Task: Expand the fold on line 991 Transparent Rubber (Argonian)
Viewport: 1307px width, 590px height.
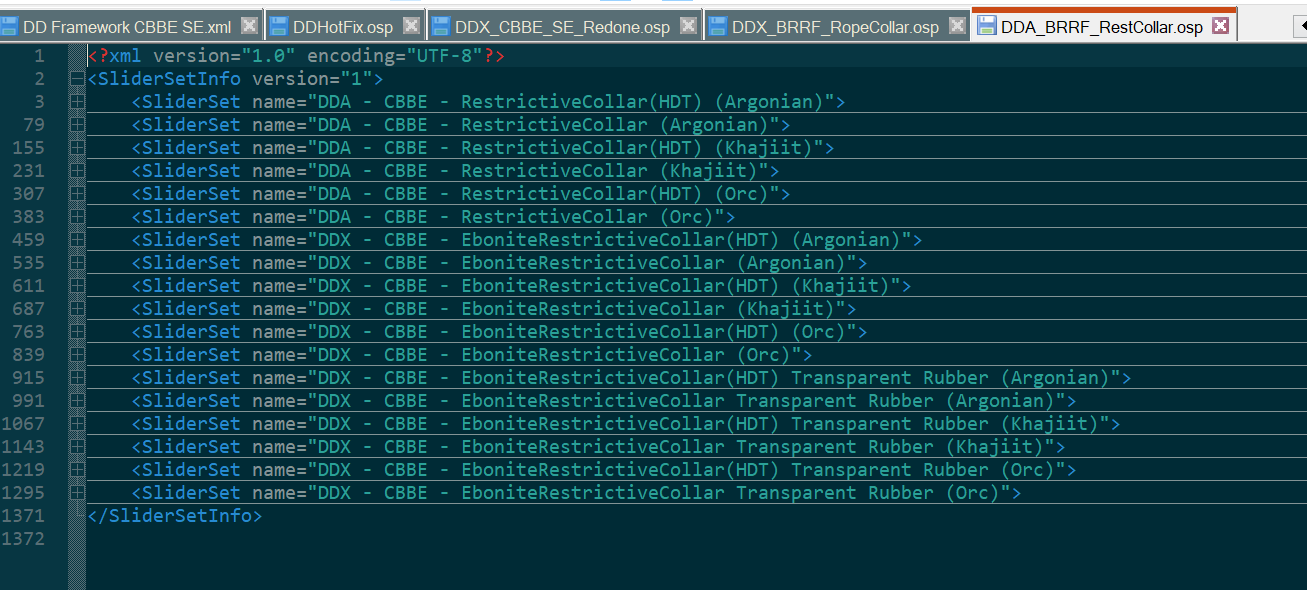Action: coord(77,401)
